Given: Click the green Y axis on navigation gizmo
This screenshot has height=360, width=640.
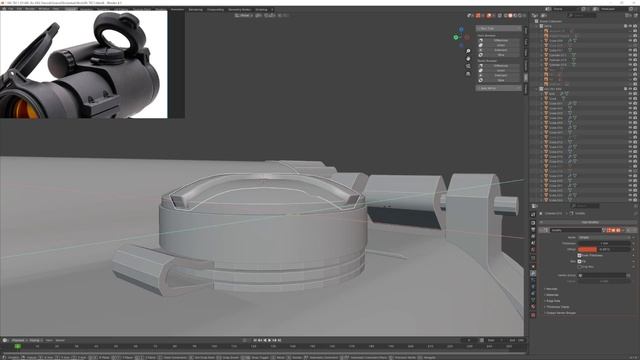Looking at the screenshot, I should [456, 37].
